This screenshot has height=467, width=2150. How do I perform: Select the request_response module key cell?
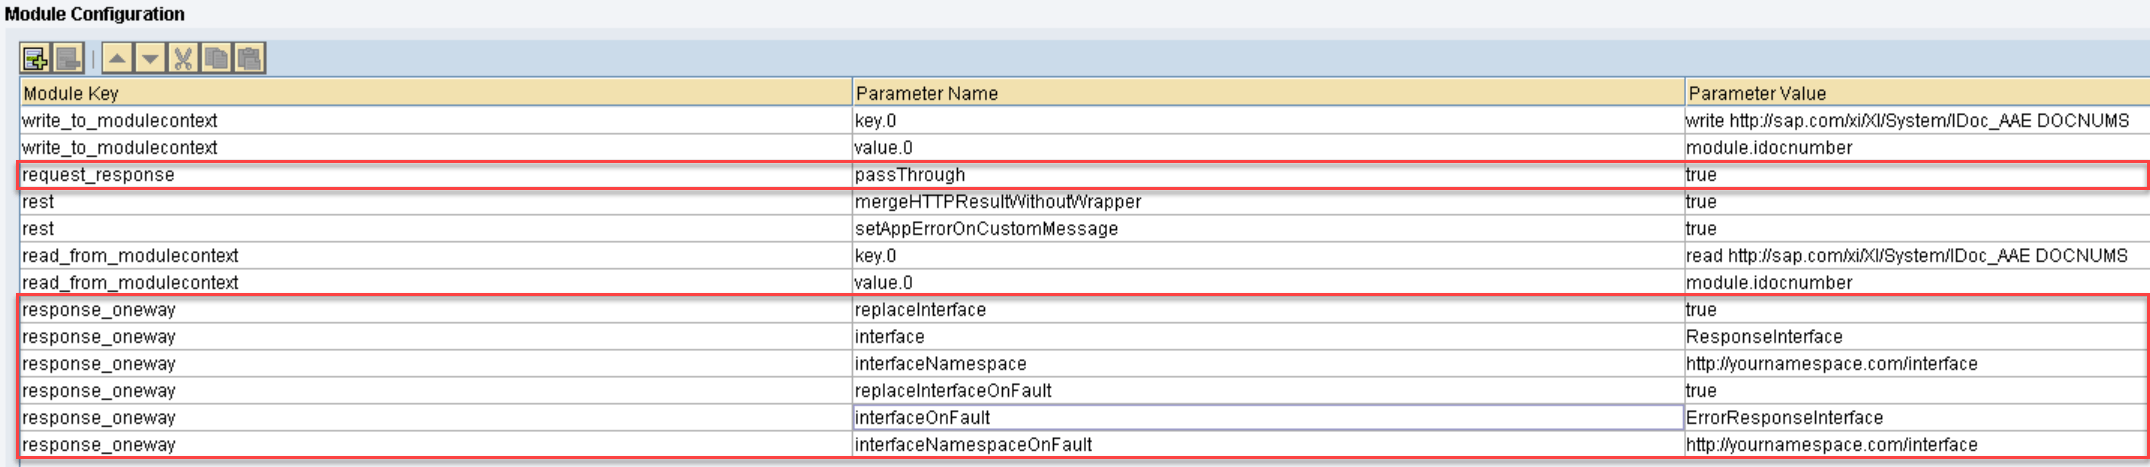436,175
